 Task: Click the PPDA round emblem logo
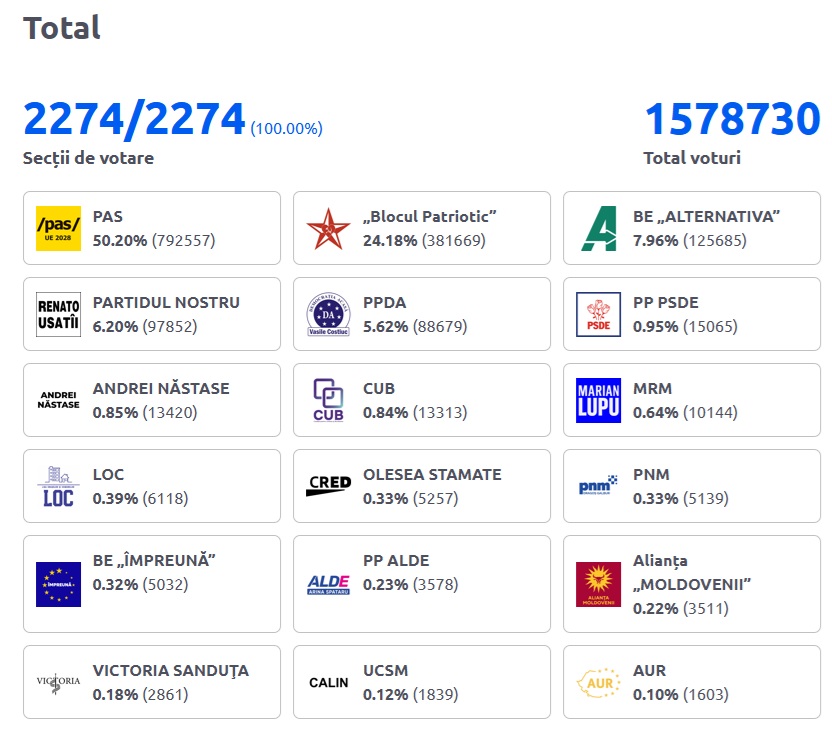328,314
